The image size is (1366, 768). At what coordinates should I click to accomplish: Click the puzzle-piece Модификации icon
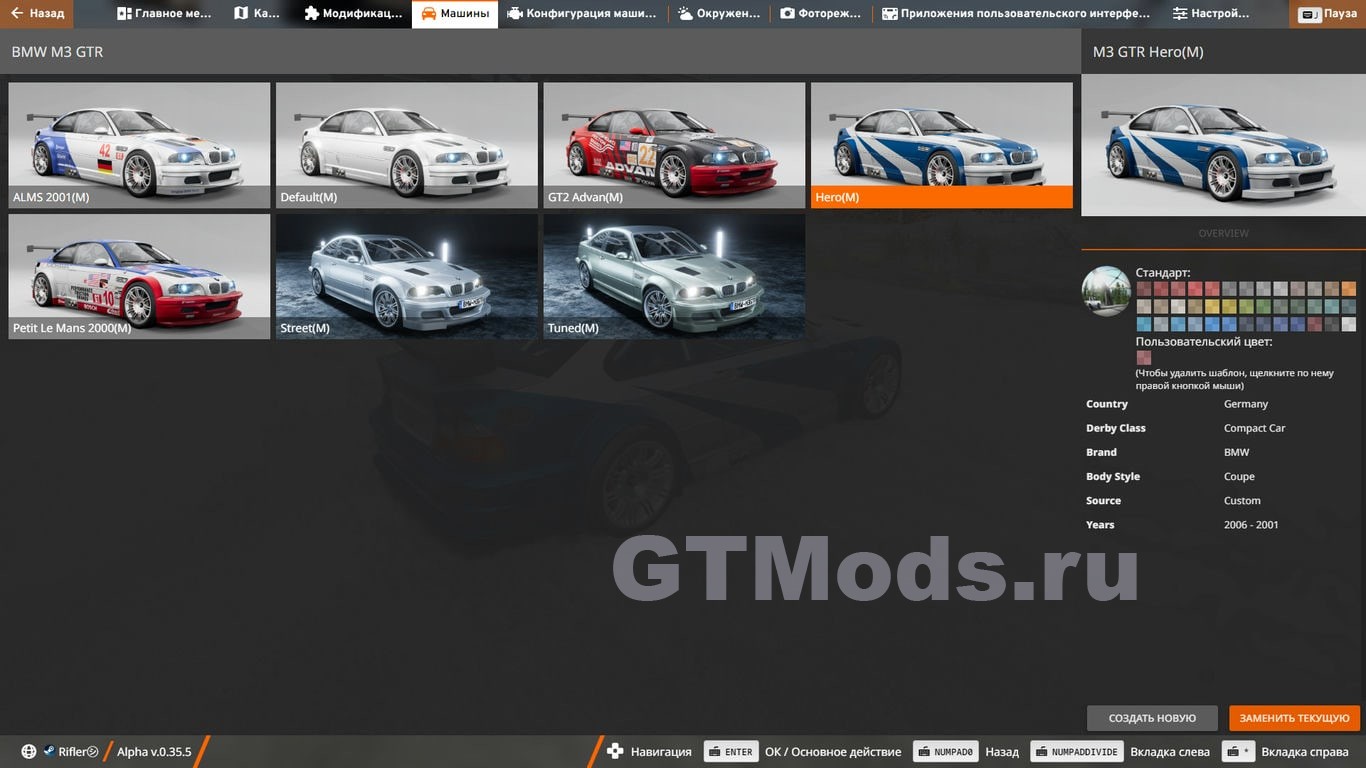(x=311, y=14)
